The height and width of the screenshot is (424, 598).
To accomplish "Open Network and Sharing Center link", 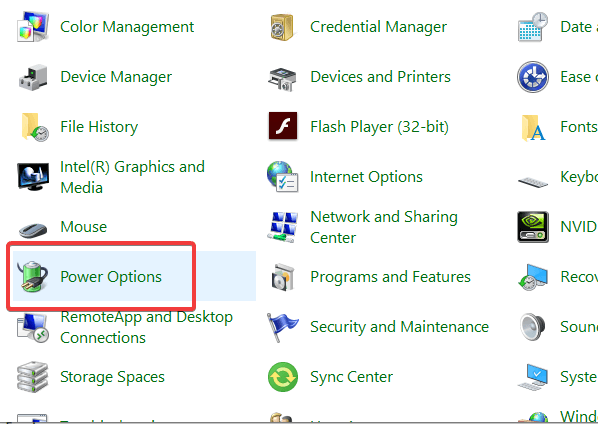I will coord(384,227).
